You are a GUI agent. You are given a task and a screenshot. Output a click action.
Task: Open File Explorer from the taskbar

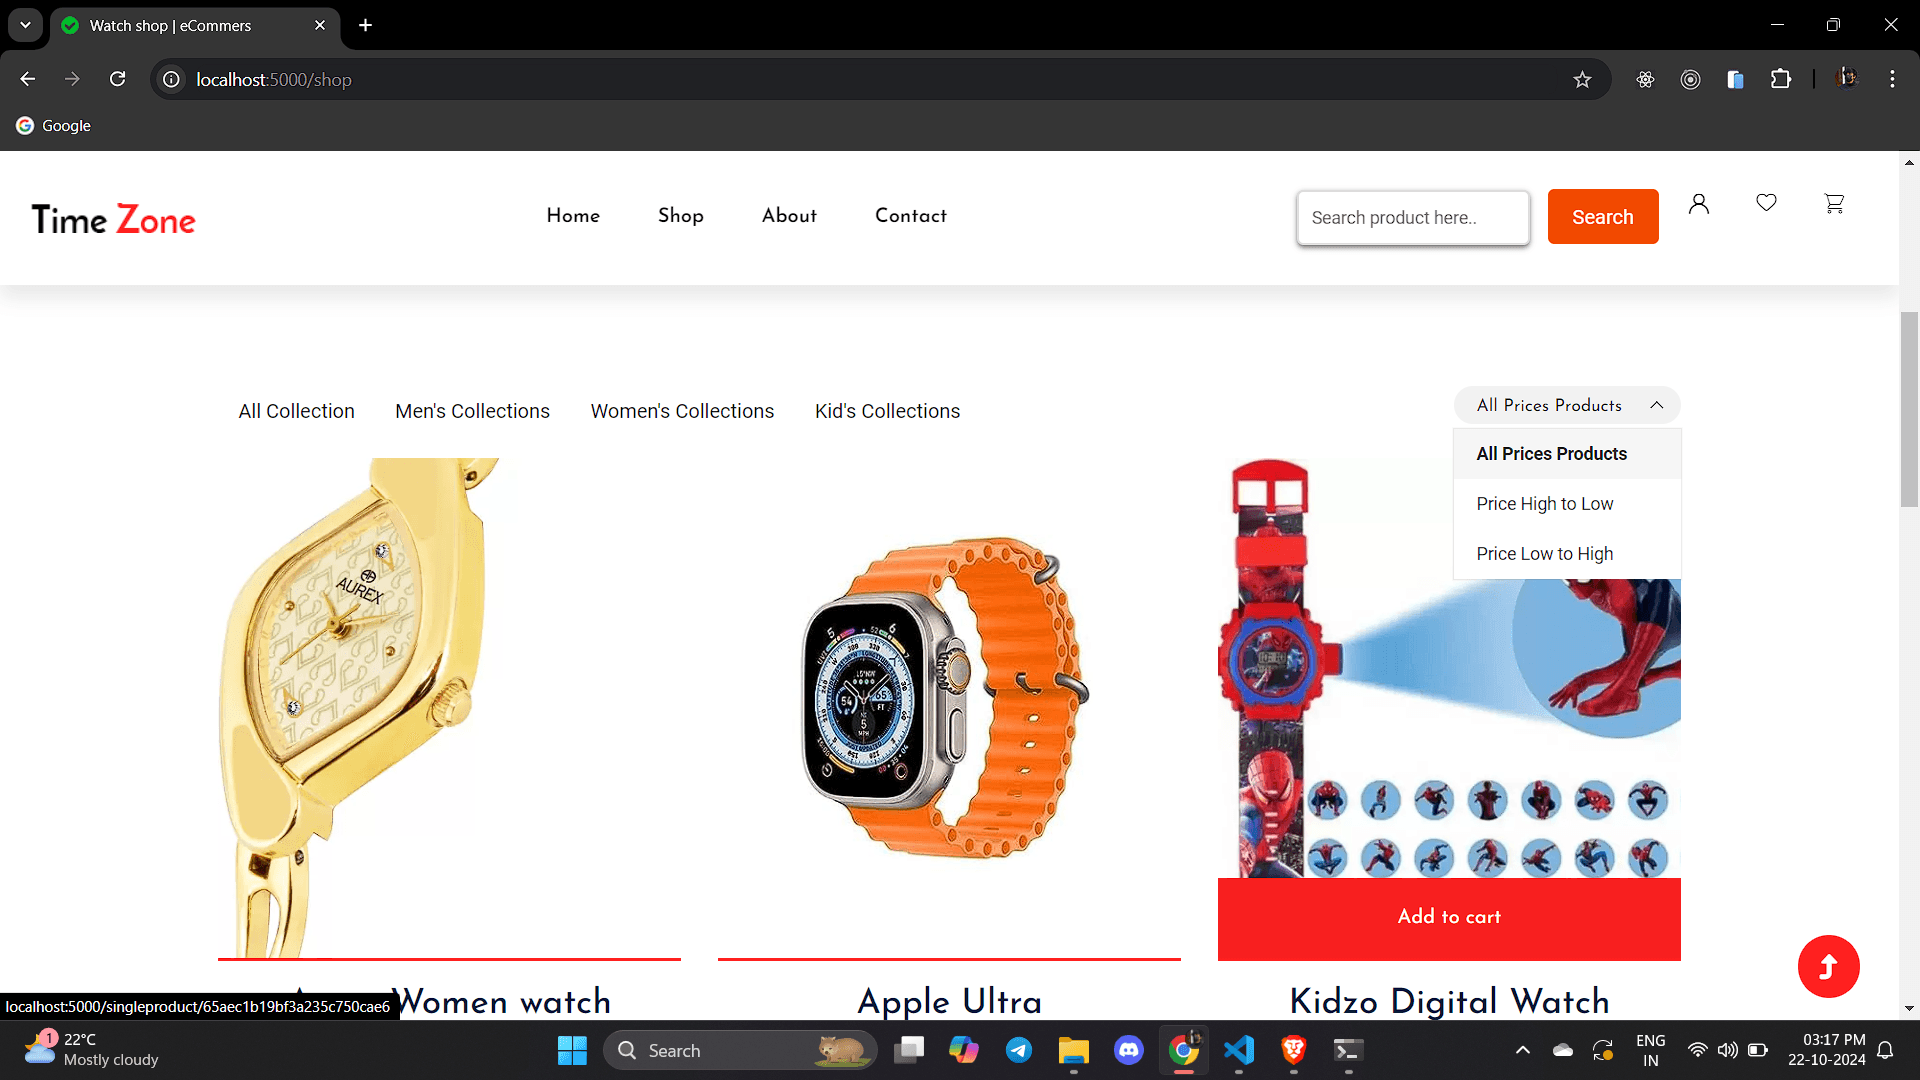[1074, 1050]
